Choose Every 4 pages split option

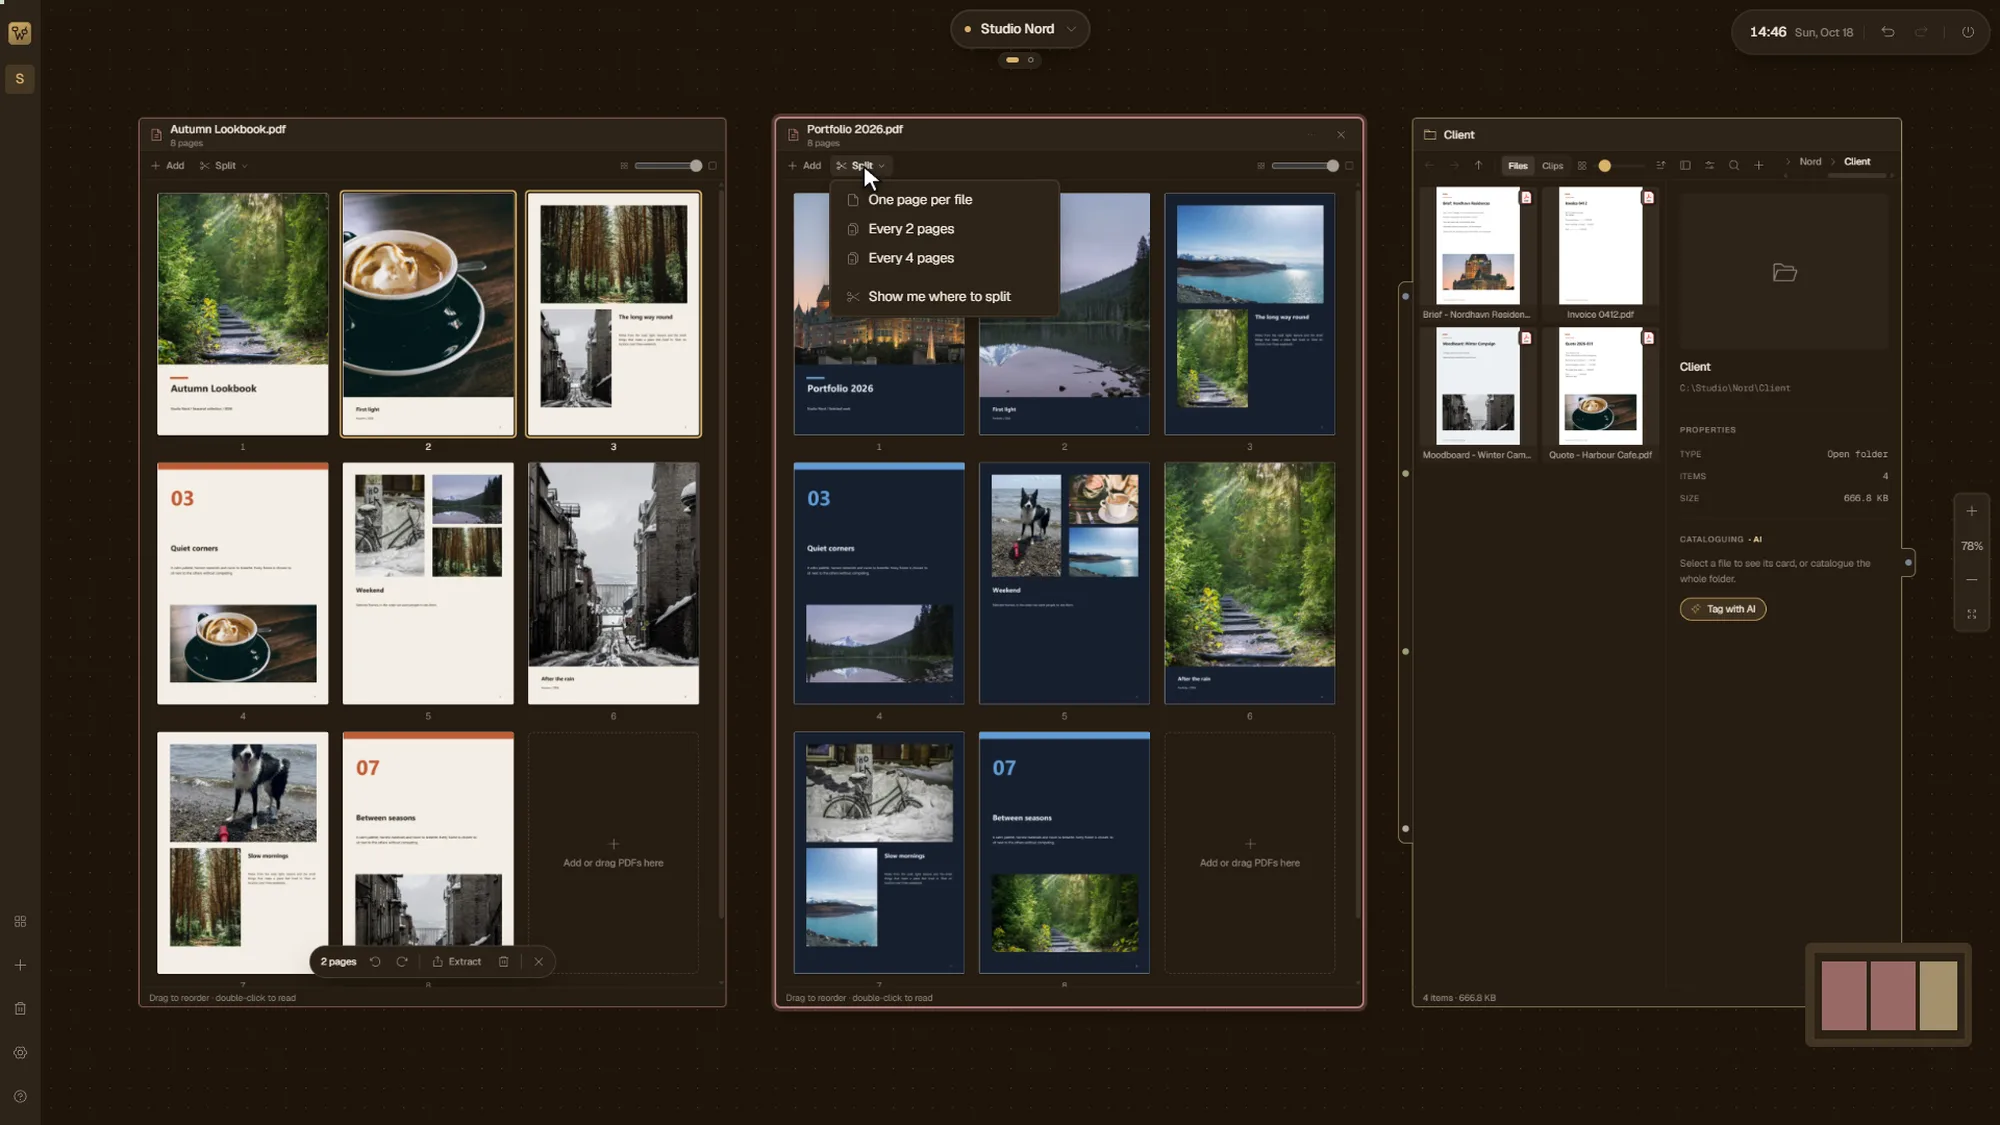tap(944, 258)
